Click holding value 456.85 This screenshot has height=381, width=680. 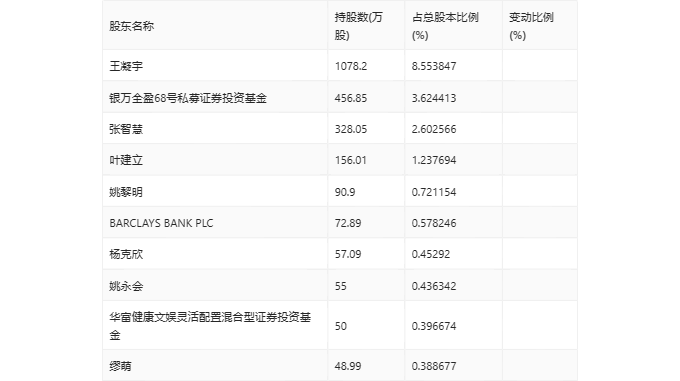[351, 98]
